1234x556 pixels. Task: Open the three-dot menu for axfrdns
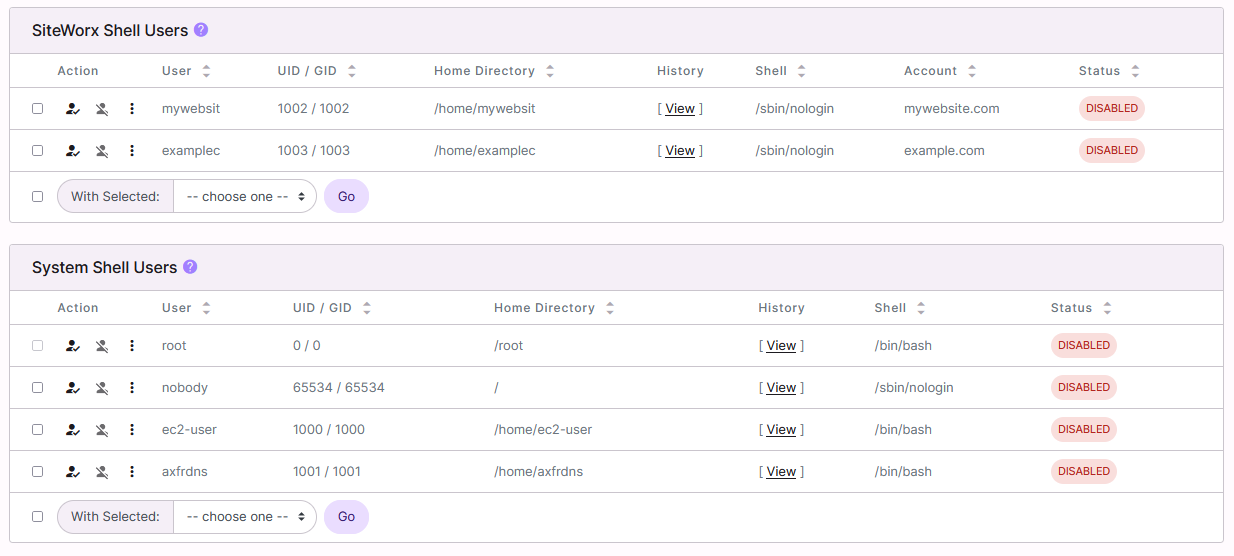pyautogui.click(x=132, y=472)
